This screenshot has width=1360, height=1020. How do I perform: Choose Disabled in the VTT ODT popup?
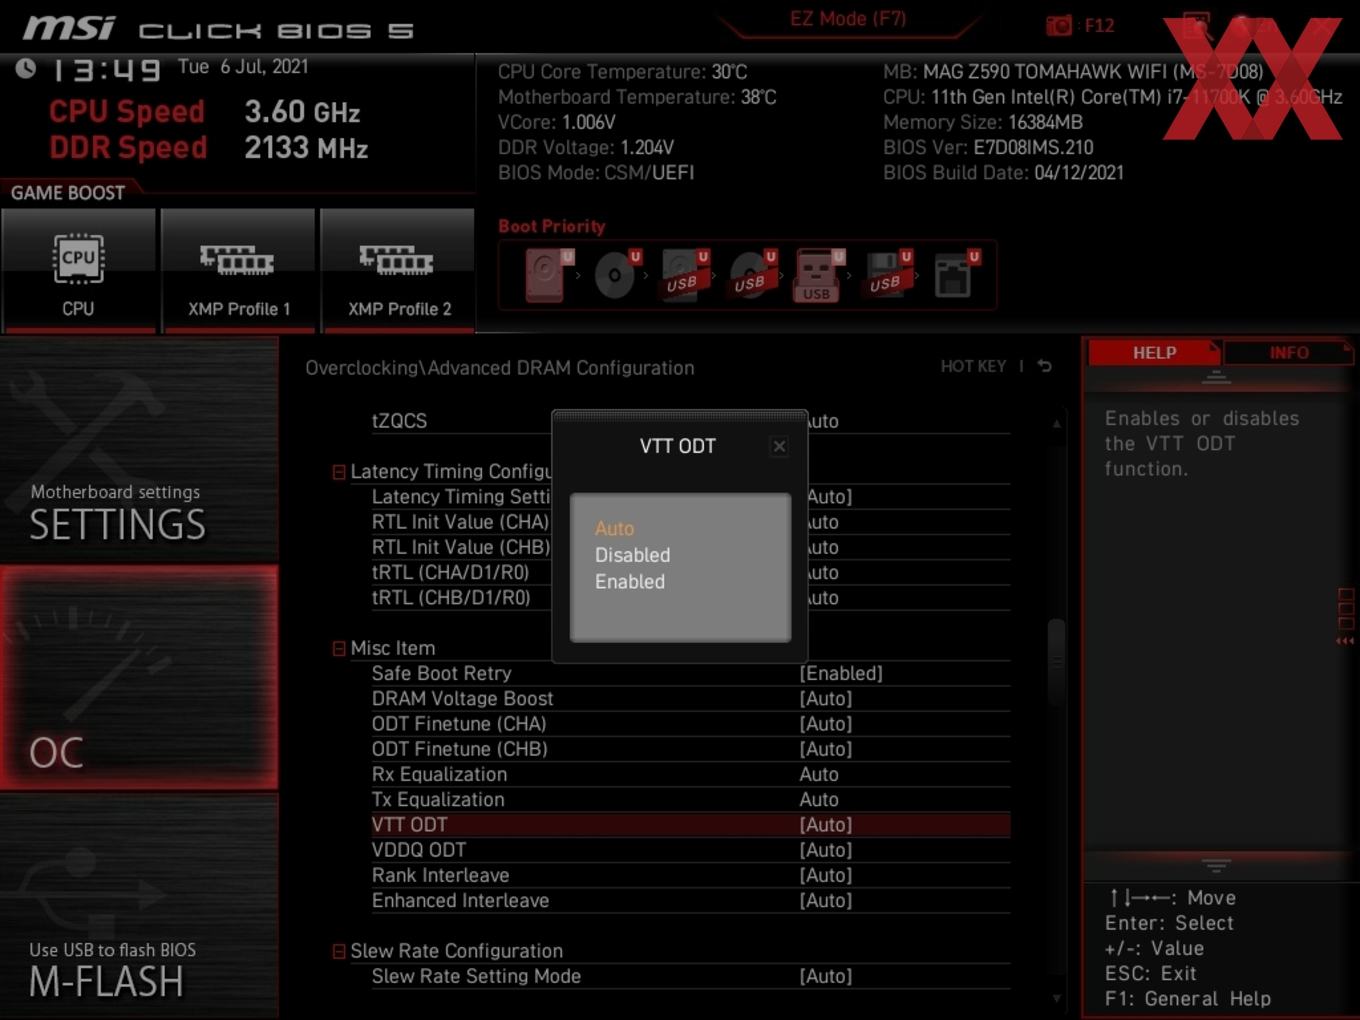[x=632, y=555]
